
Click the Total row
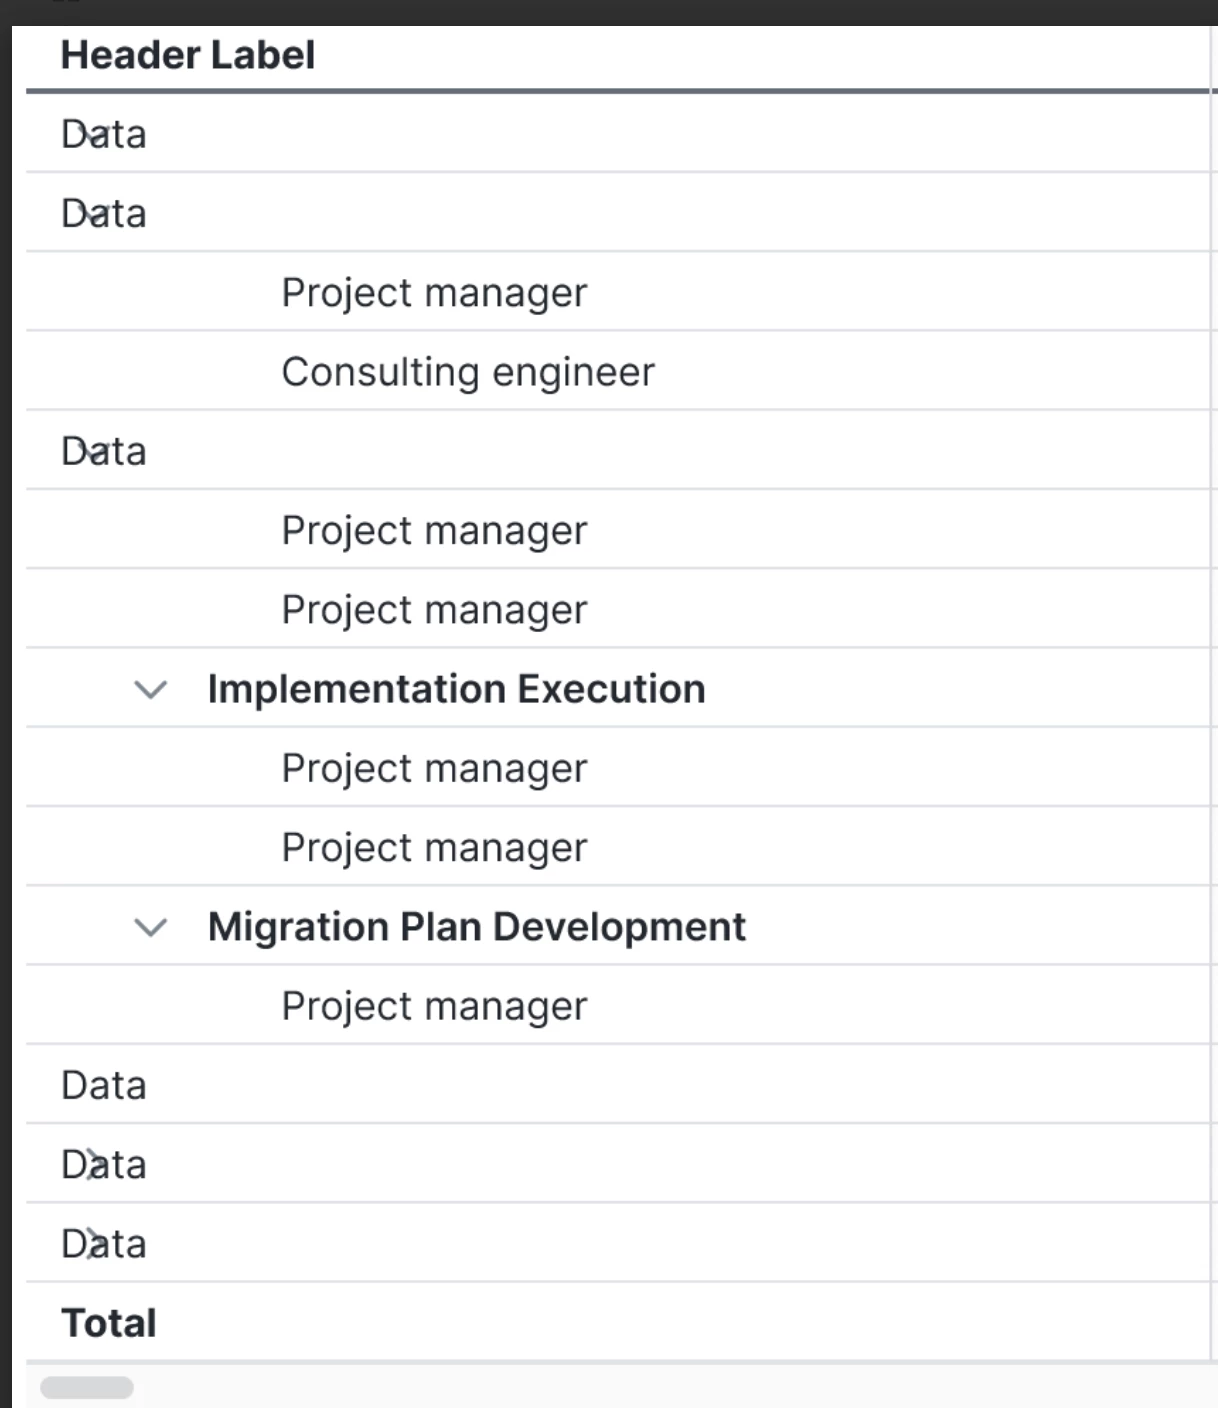click(109, 1323)
